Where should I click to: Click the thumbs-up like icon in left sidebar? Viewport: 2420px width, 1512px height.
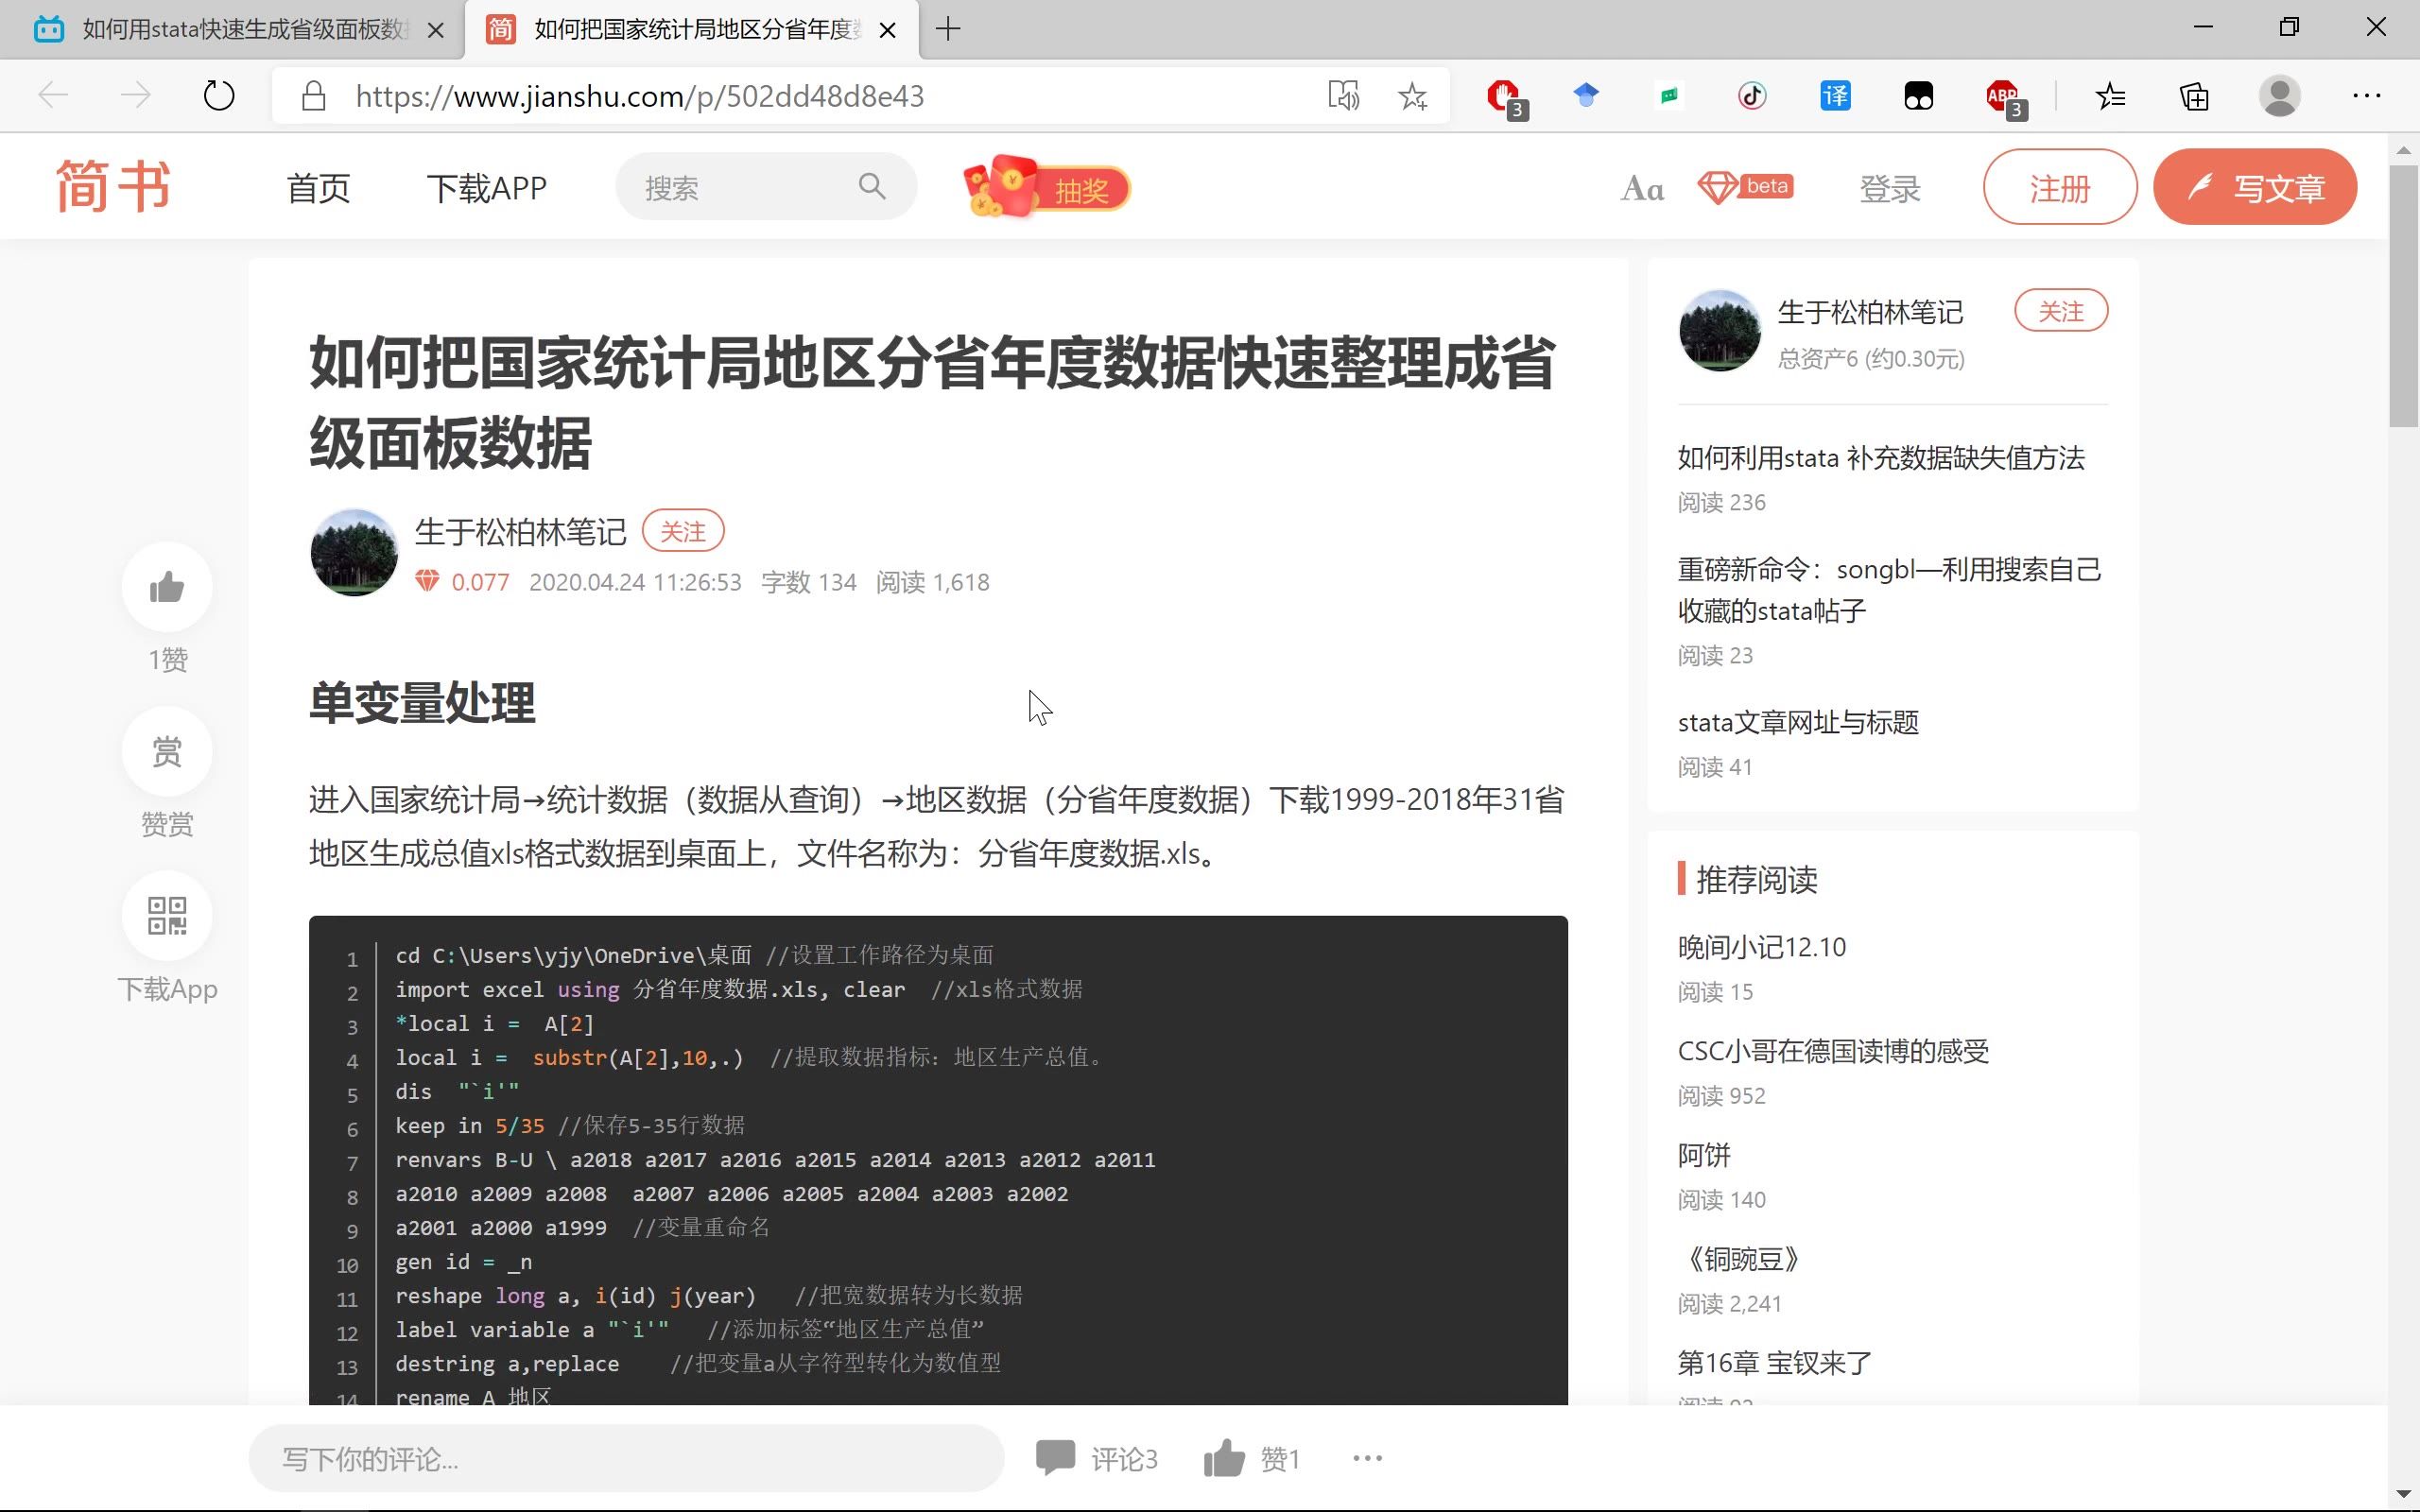tap(167, 587)
